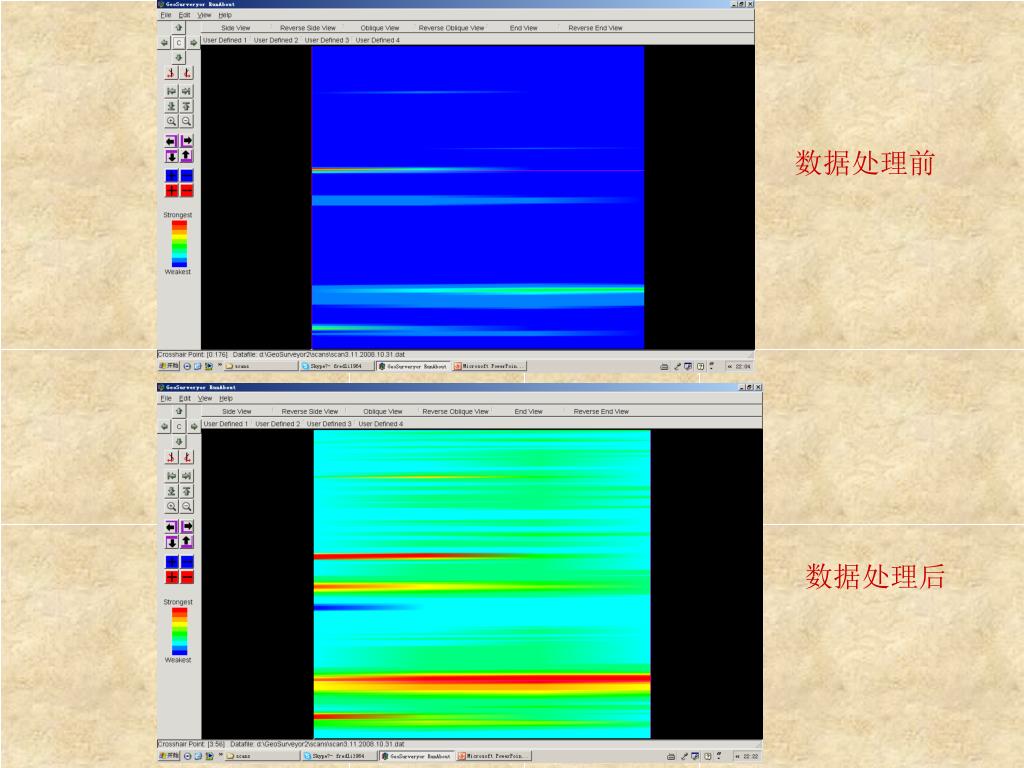Choose User Defined 2 in upper window
This screenshot has width=1024, height=768.
pyautogui.click(x=276, y=40)
